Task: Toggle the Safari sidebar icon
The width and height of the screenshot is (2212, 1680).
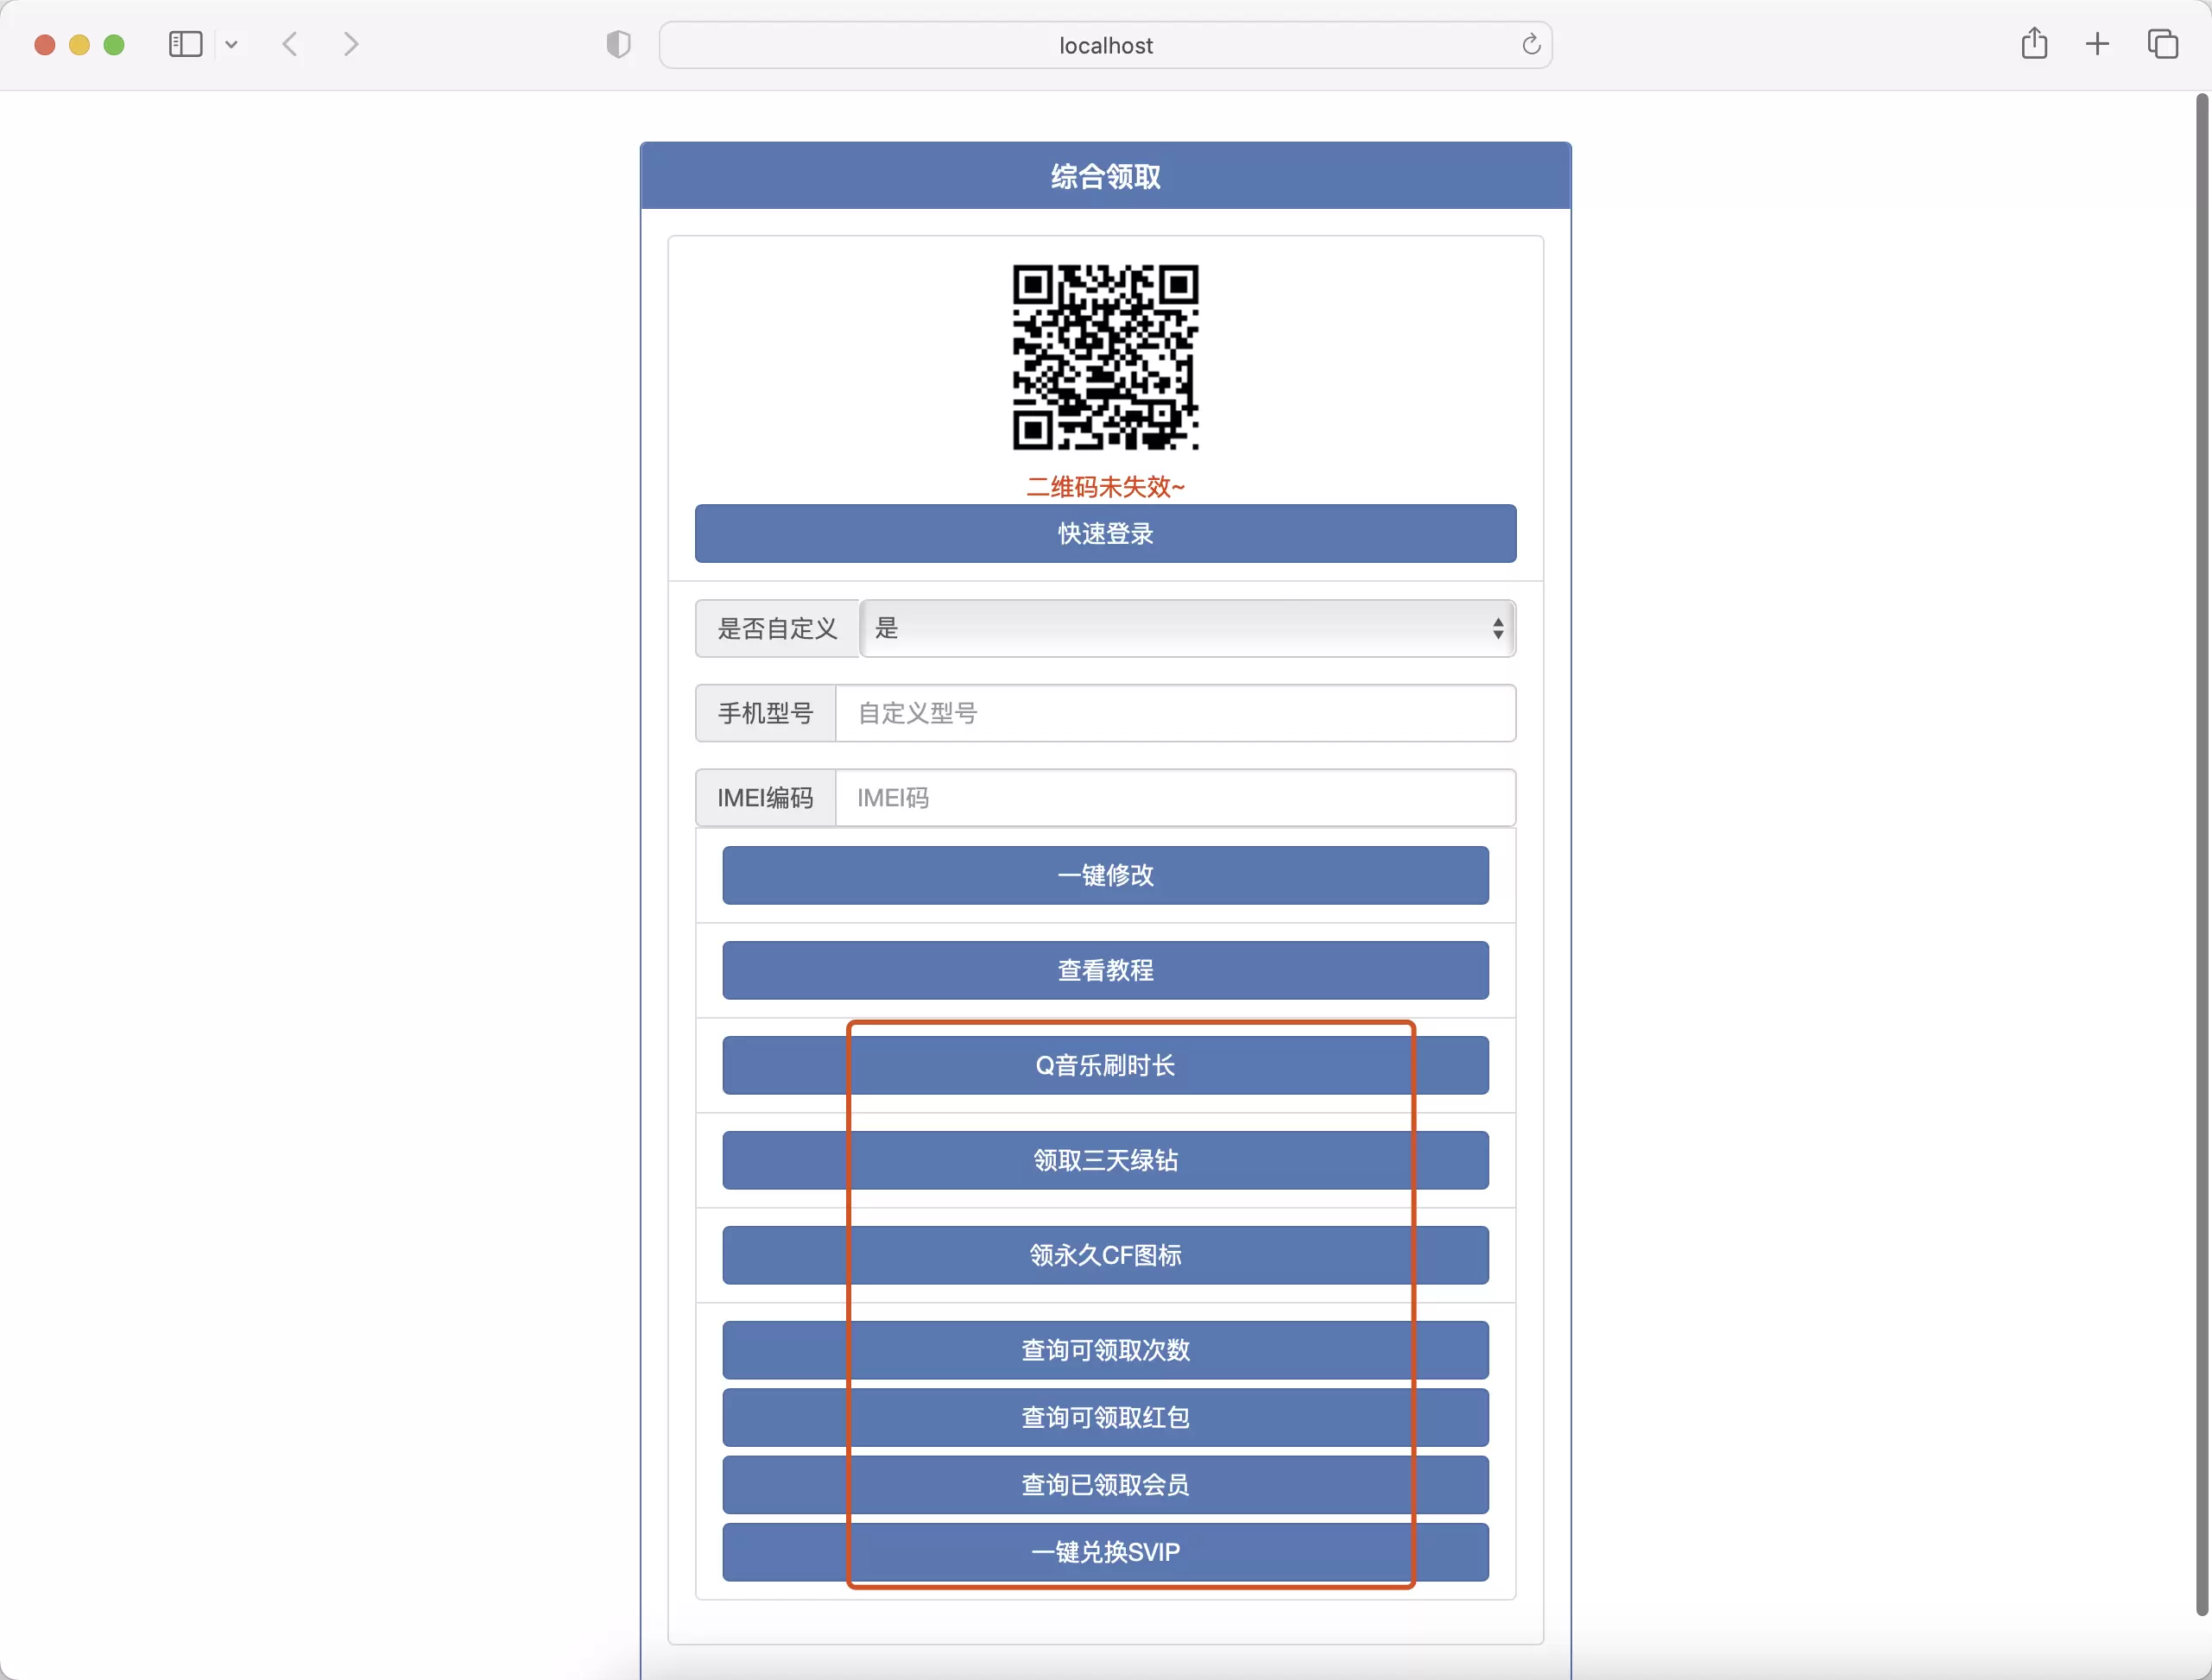Action: tap(185, 44)
